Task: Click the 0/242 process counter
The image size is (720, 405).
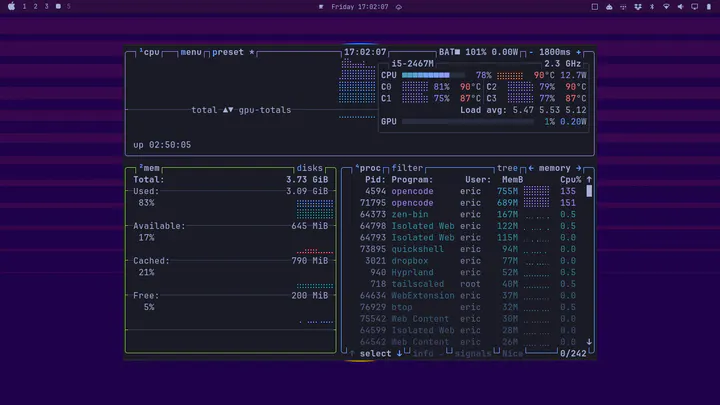Action: pyautogui.click(x=573, y=354)
